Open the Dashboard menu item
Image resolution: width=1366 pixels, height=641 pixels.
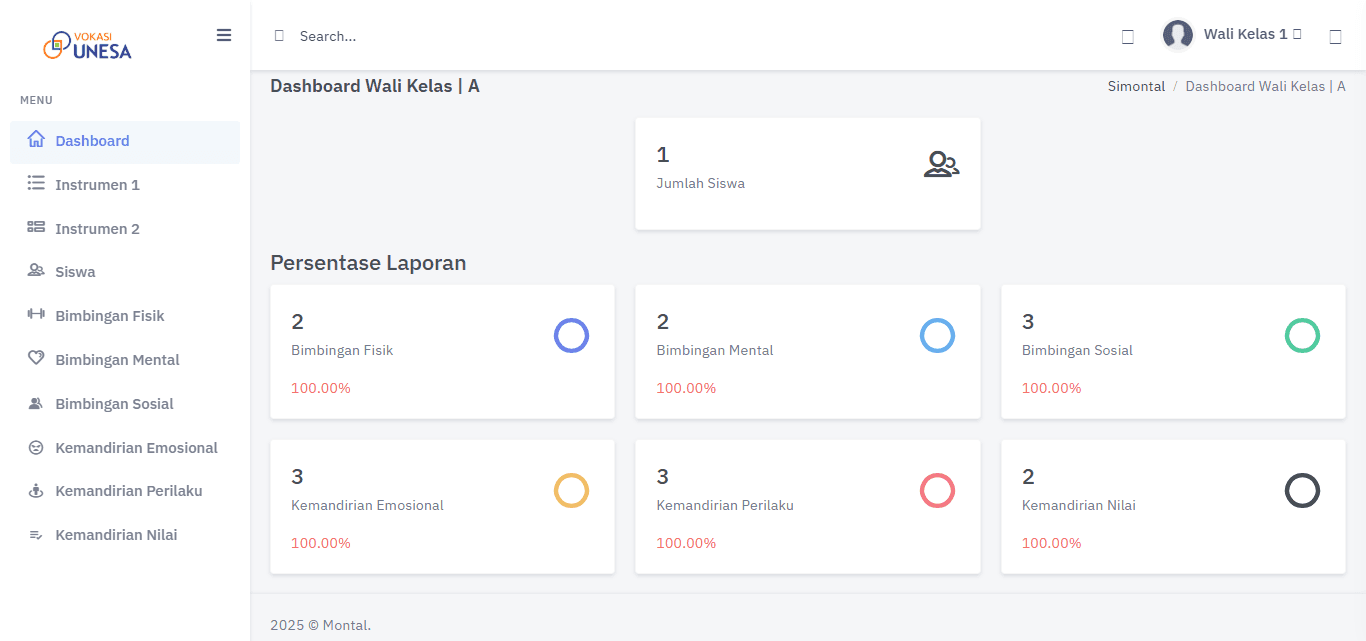[x=125, y=141]
